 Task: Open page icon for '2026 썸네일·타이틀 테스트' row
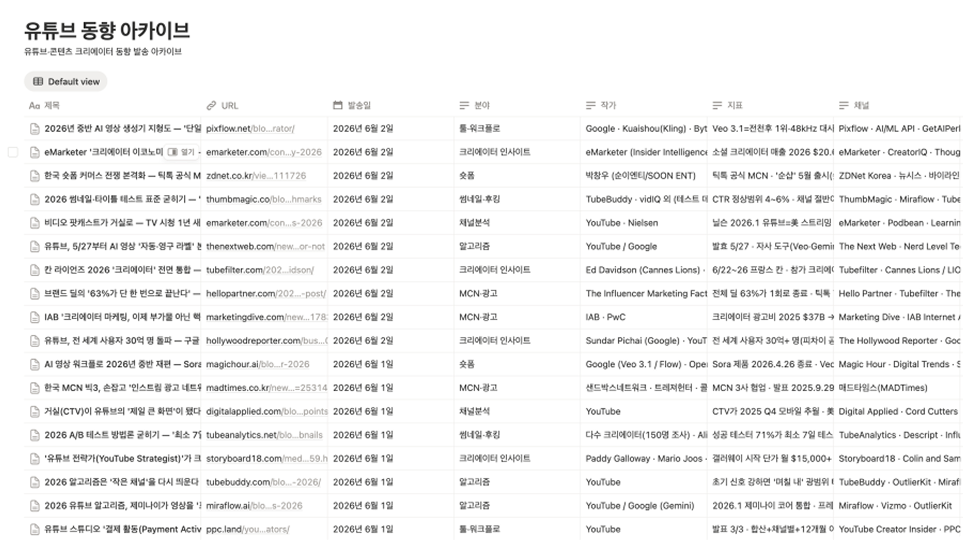click(35, 200)
